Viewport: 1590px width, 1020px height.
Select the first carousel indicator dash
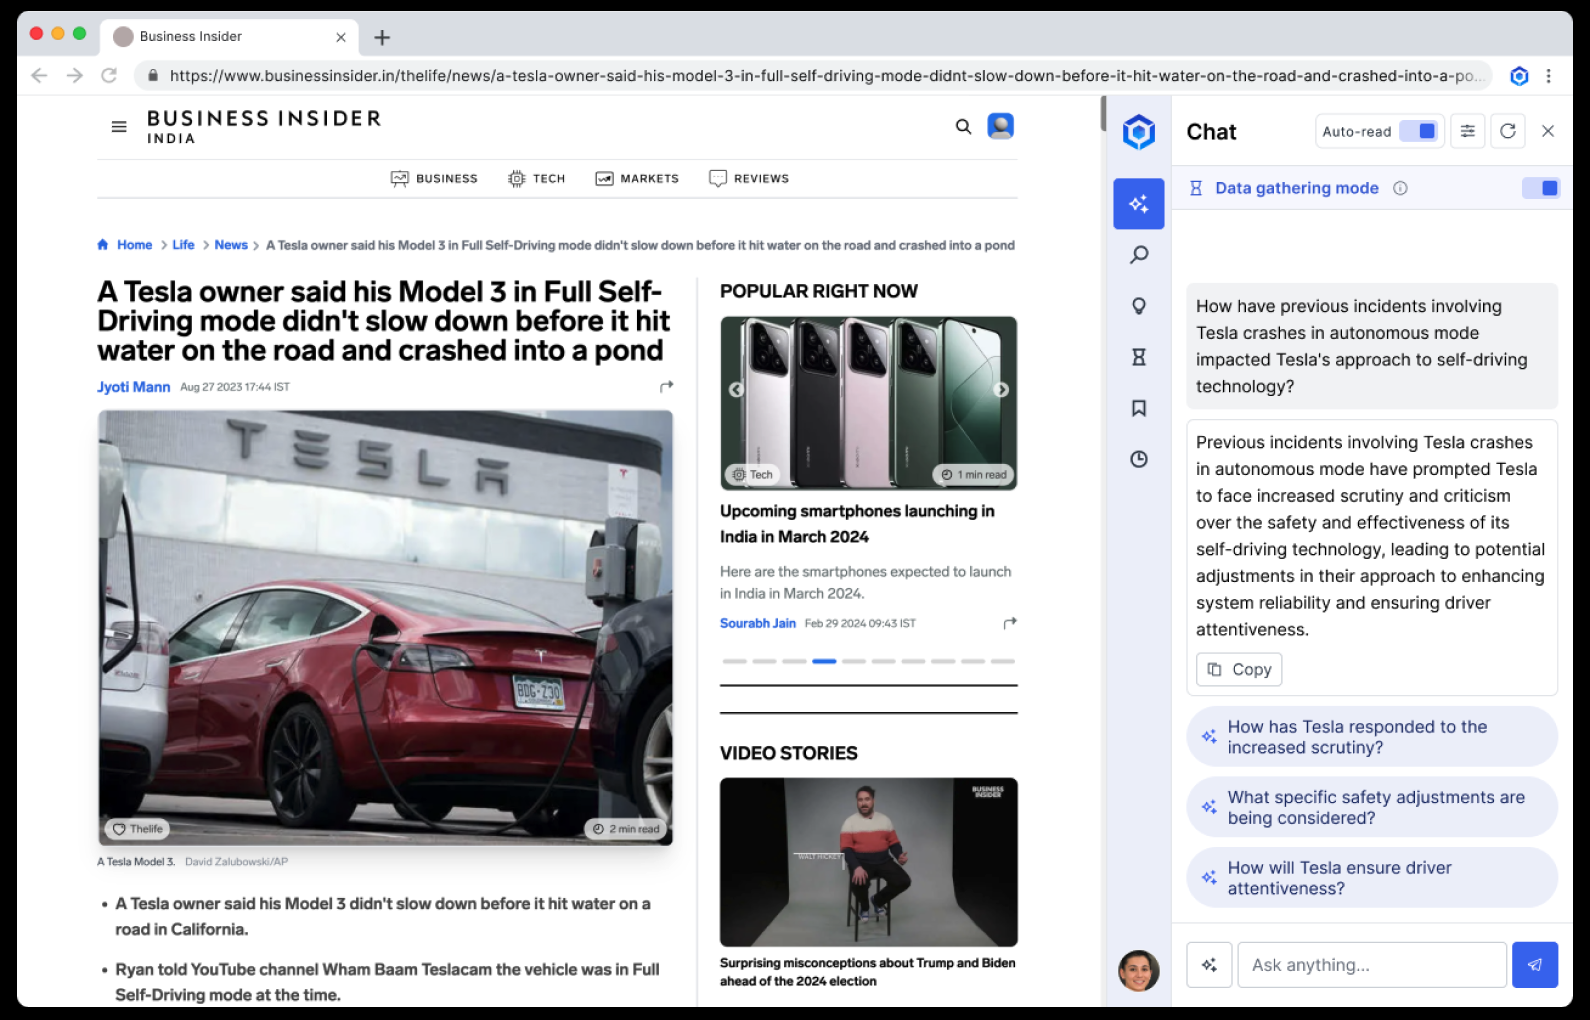click(735, 661)
